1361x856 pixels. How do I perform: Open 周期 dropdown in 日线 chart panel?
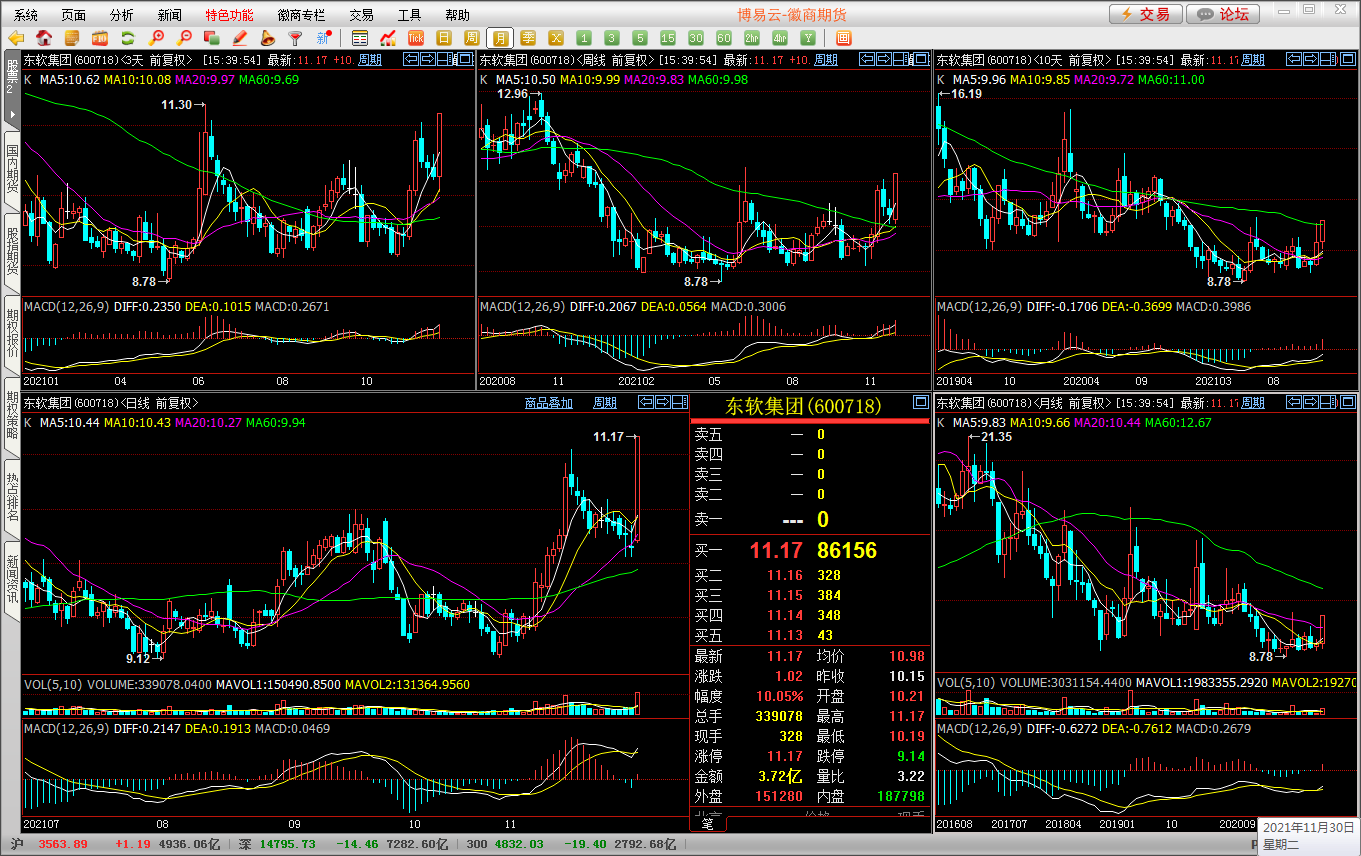coord(605,403)
